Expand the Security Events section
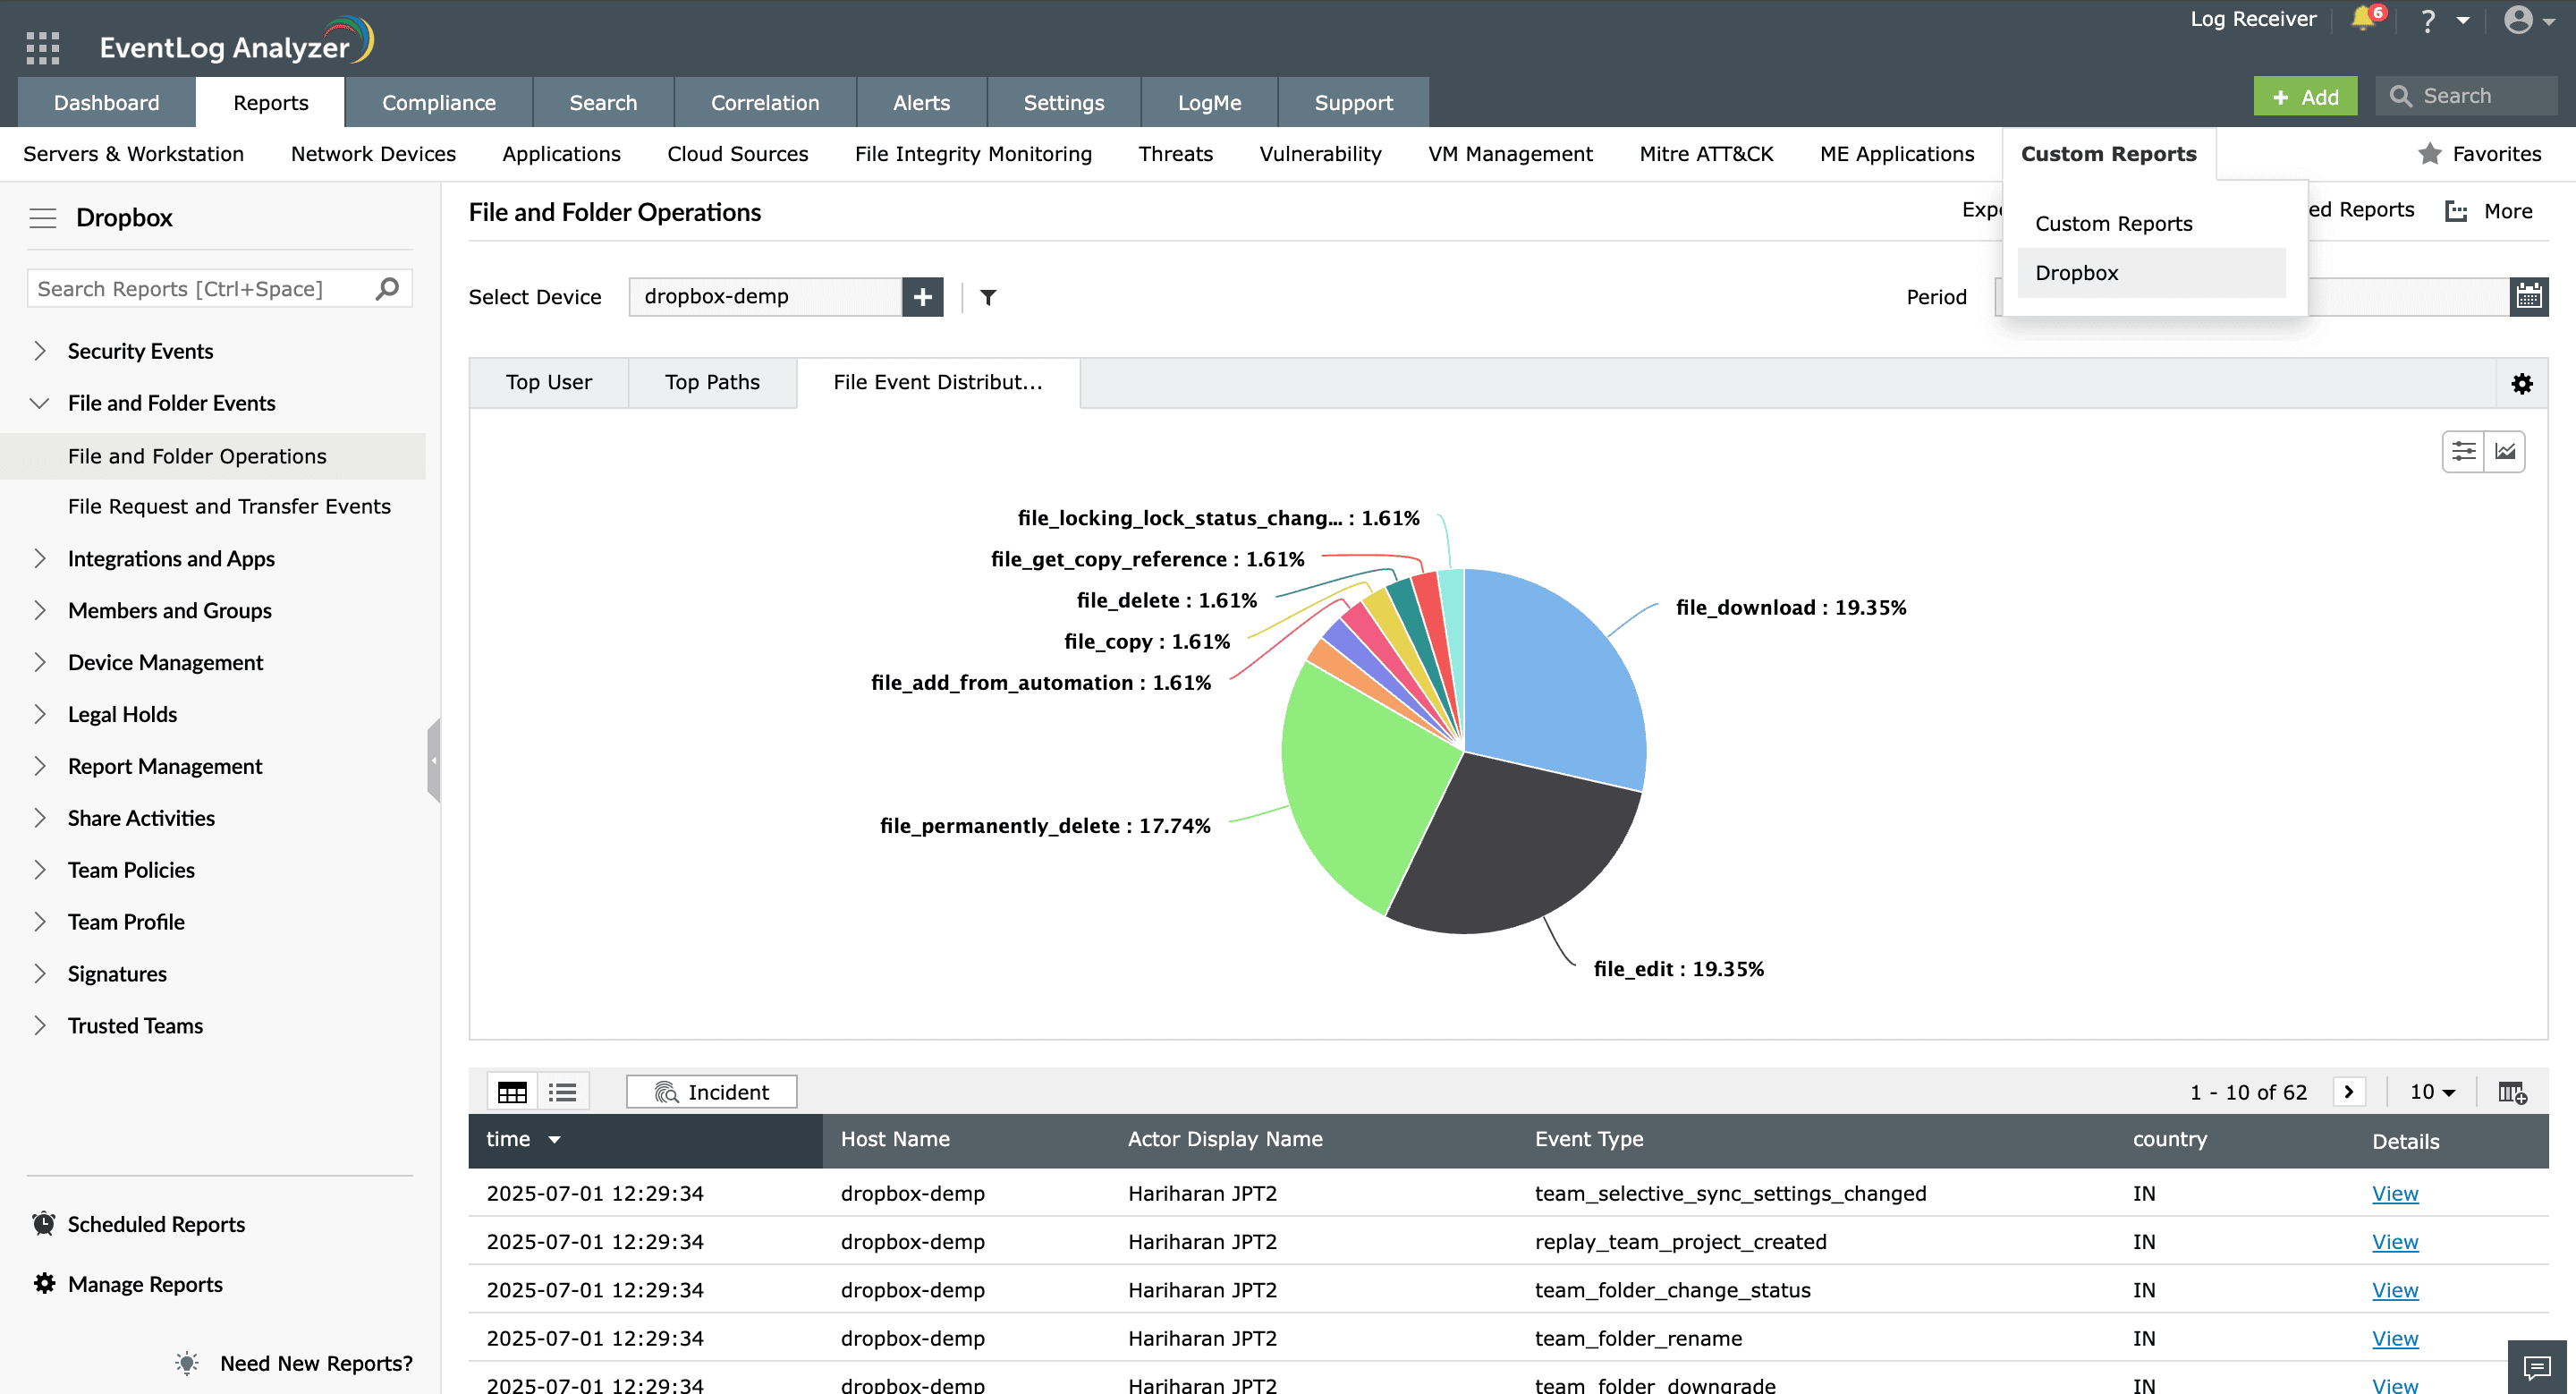Screen dimensions: 2576x1394 tap(40, 351)
